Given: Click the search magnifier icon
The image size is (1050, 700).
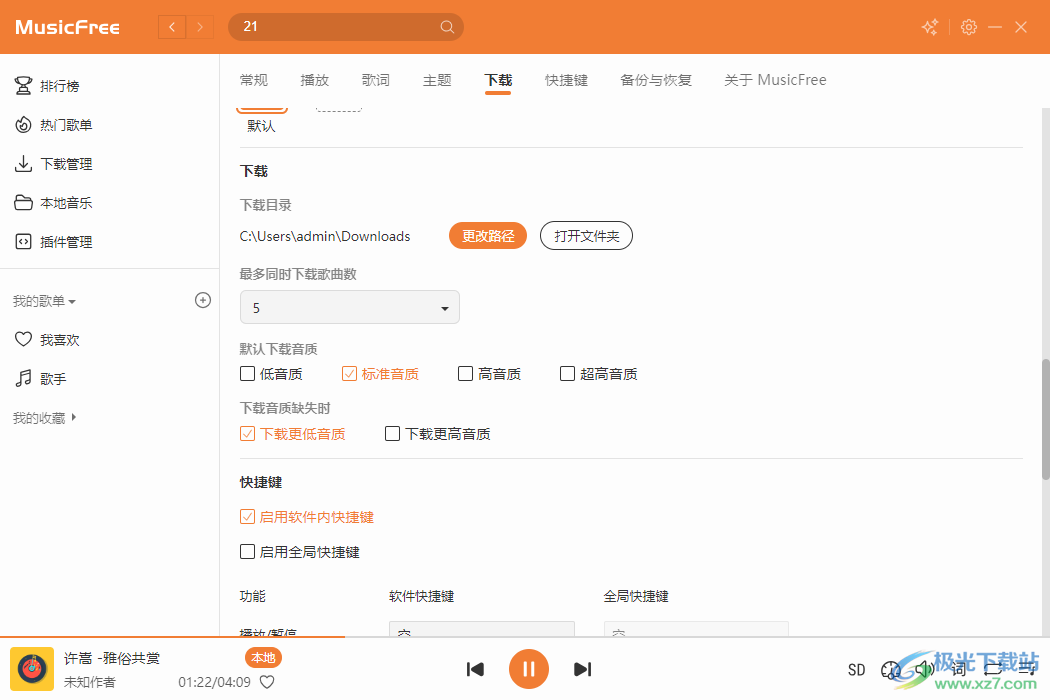Looking at the screenshot, I should click(x=447, y=27).
